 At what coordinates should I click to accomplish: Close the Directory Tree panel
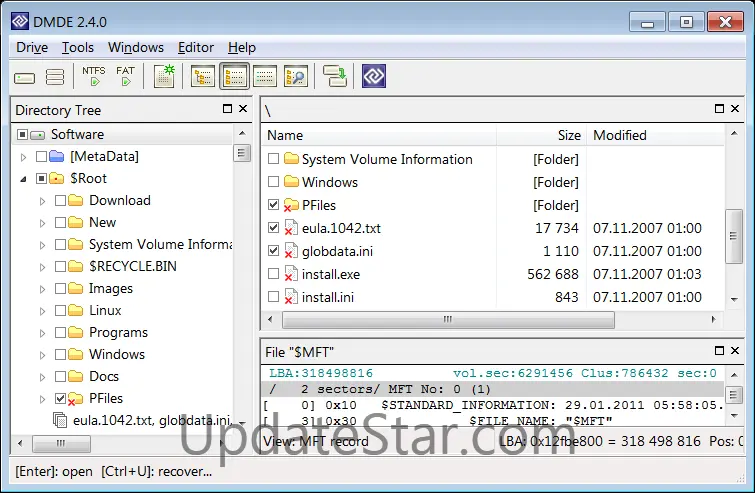pyautogui.click(x=243, y=109)
